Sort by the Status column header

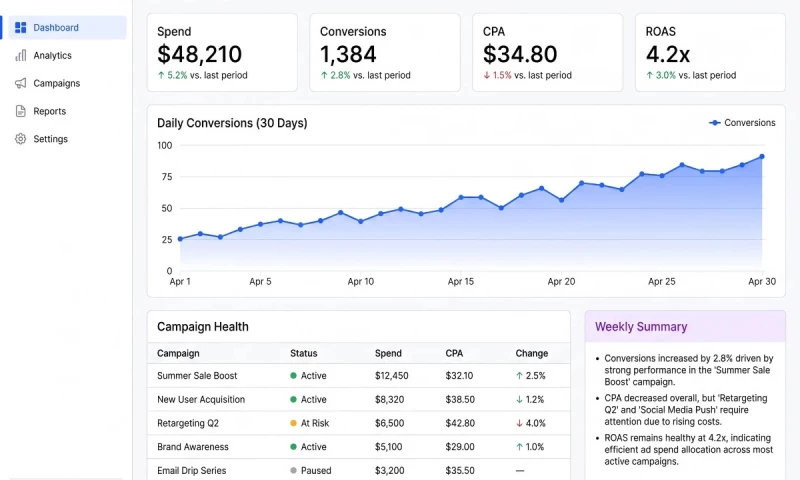[x=304, y=353]
